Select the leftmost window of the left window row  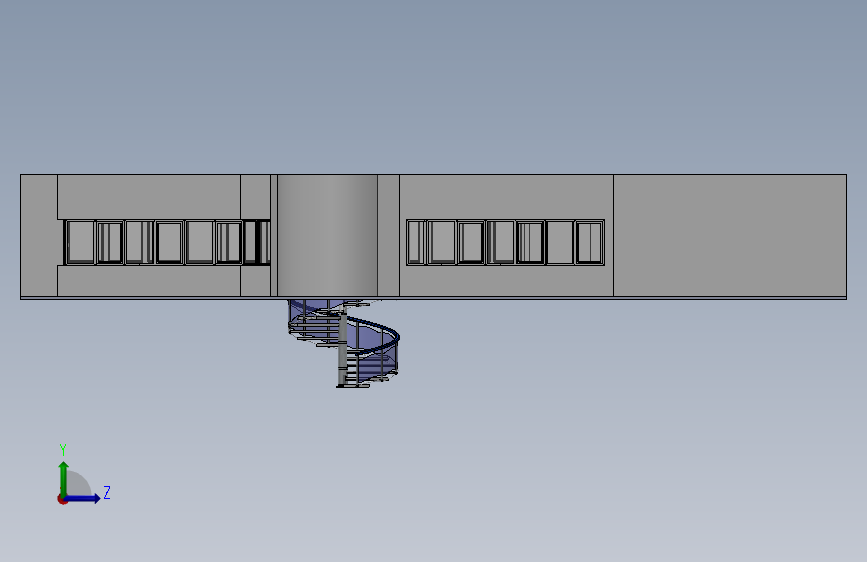[80, 242]
